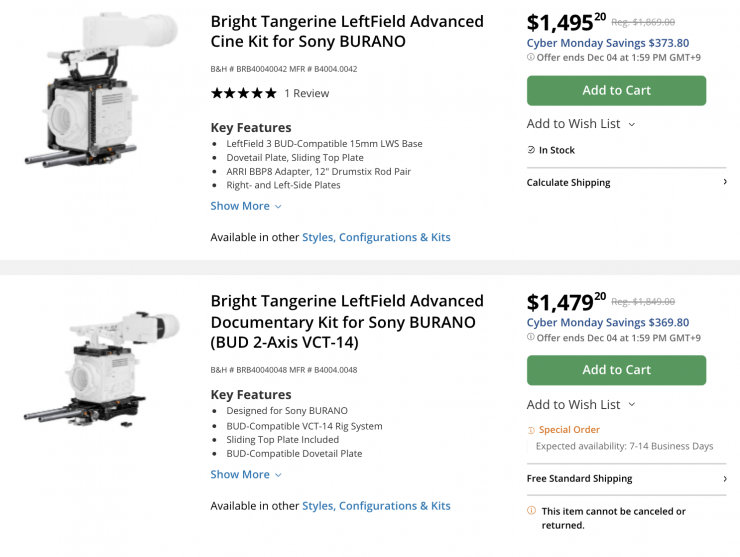The image size is (740, 557).
Task: Add the Documentary Kit to cart
Action: (616, 370)
